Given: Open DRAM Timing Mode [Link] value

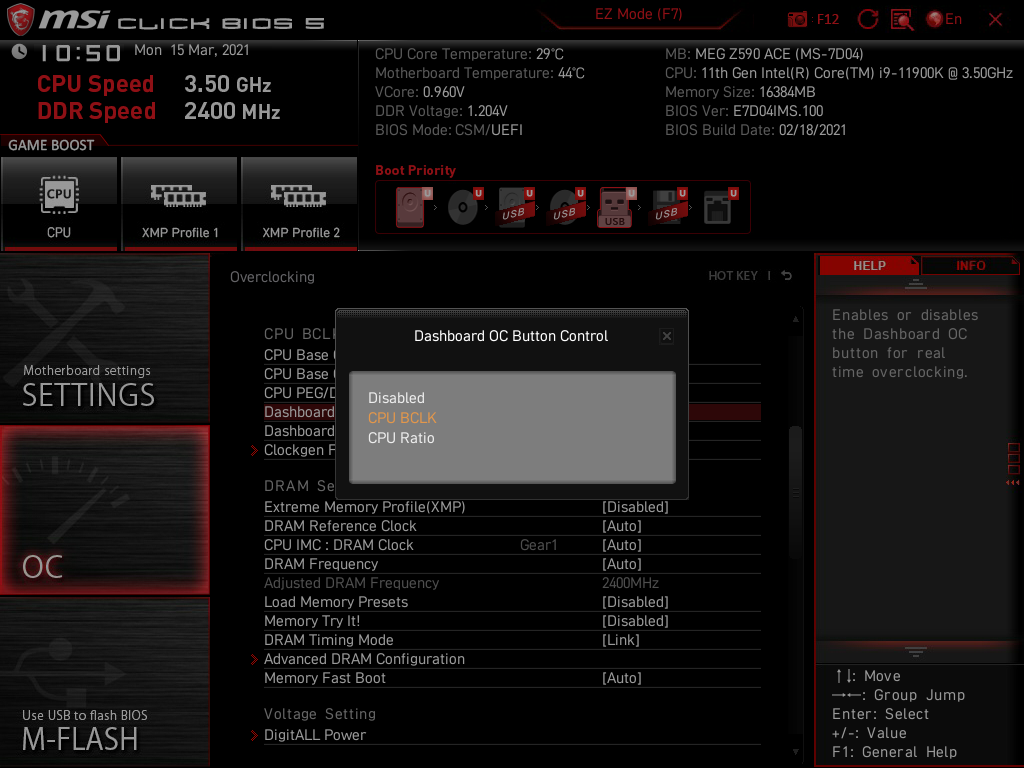Looking at the screenshot, I should click(x=621, y=640).
